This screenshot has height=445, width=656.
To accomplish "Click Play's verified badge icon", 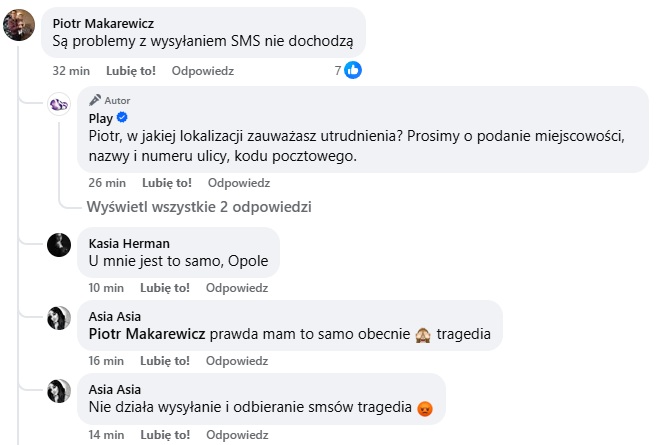I will (x=123, y=118).
